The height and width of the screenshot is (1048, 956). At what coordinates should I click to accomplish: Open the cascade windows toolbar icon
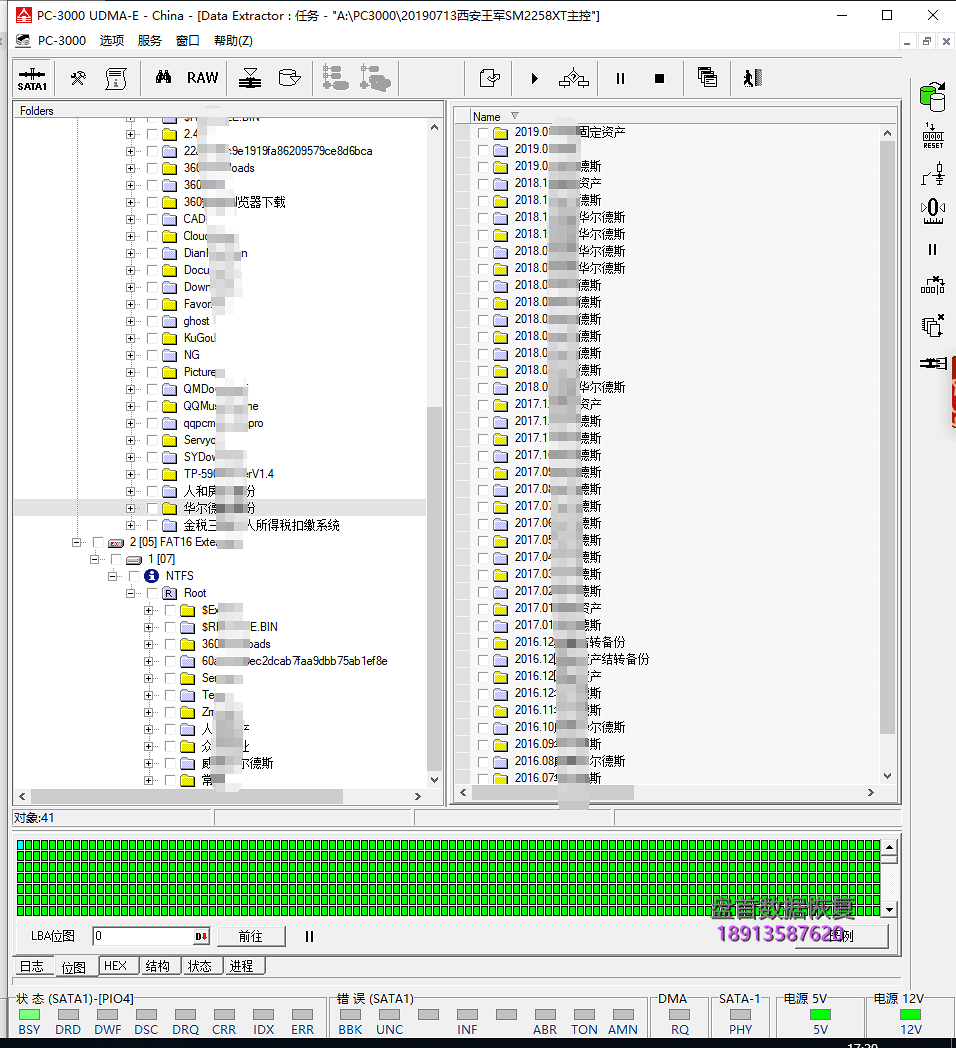(707, 78)
